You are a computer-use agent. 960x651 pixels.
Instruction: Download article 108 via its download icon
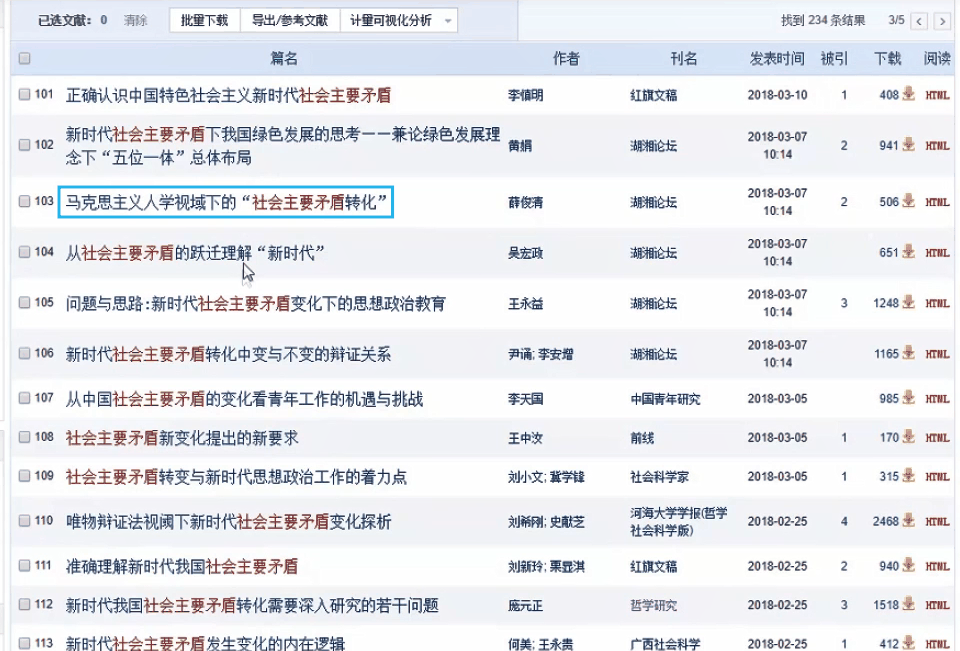909,437
